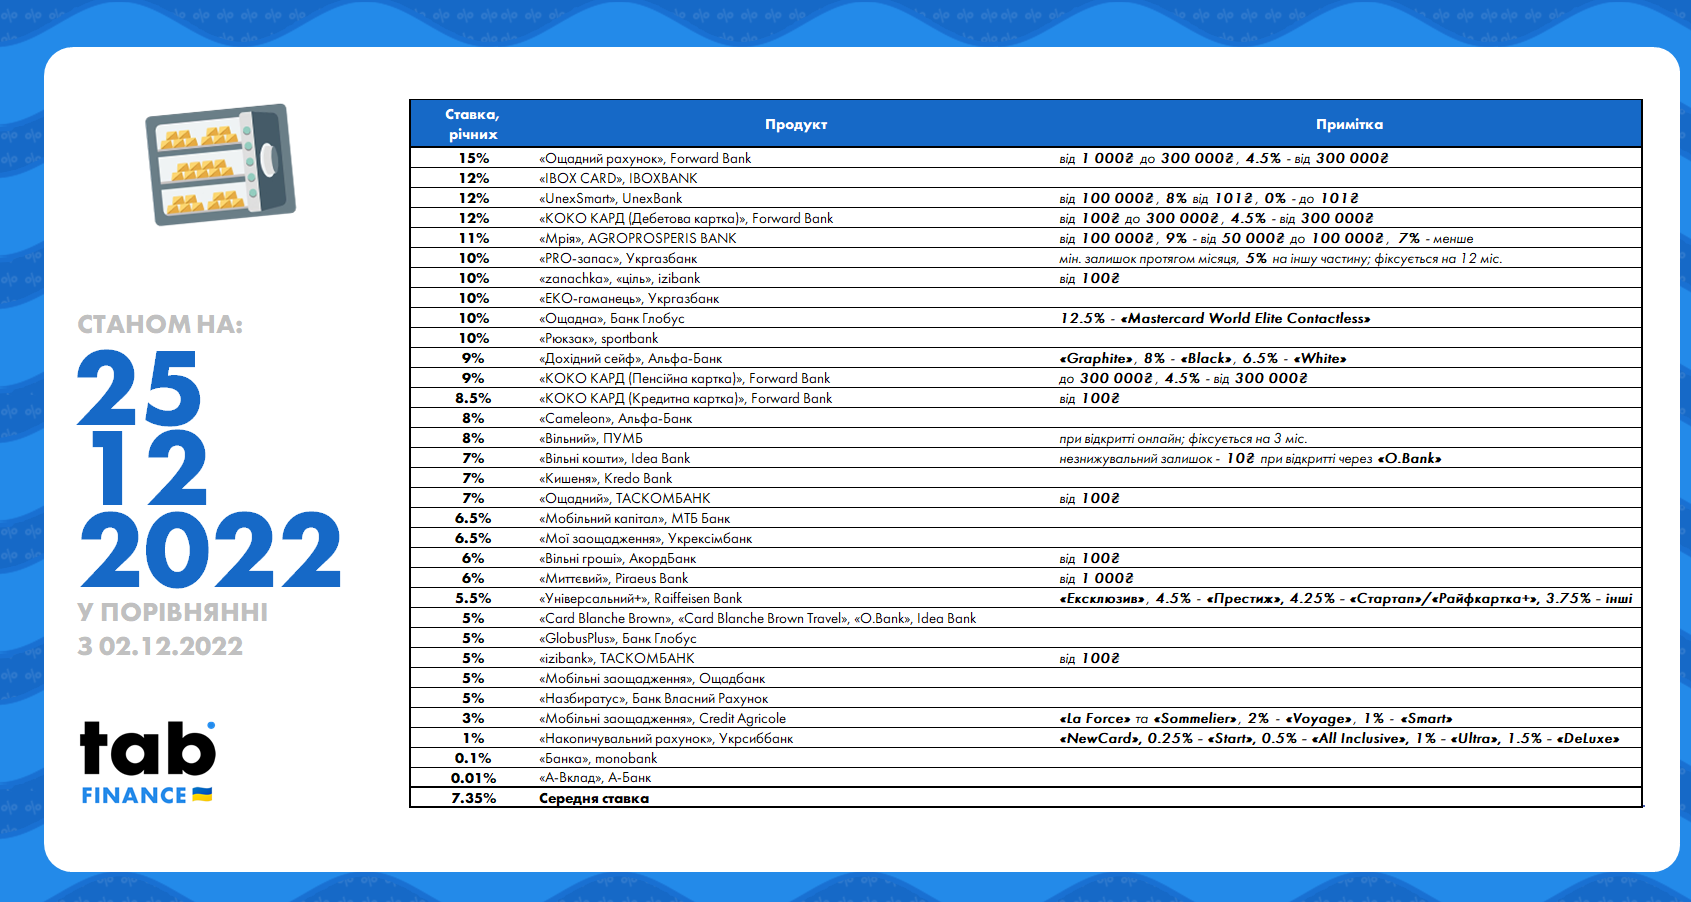1691x902 pixels.
Task: Click '«Мобільні заощадження», Ощадбанк' product
Action: 652,678
